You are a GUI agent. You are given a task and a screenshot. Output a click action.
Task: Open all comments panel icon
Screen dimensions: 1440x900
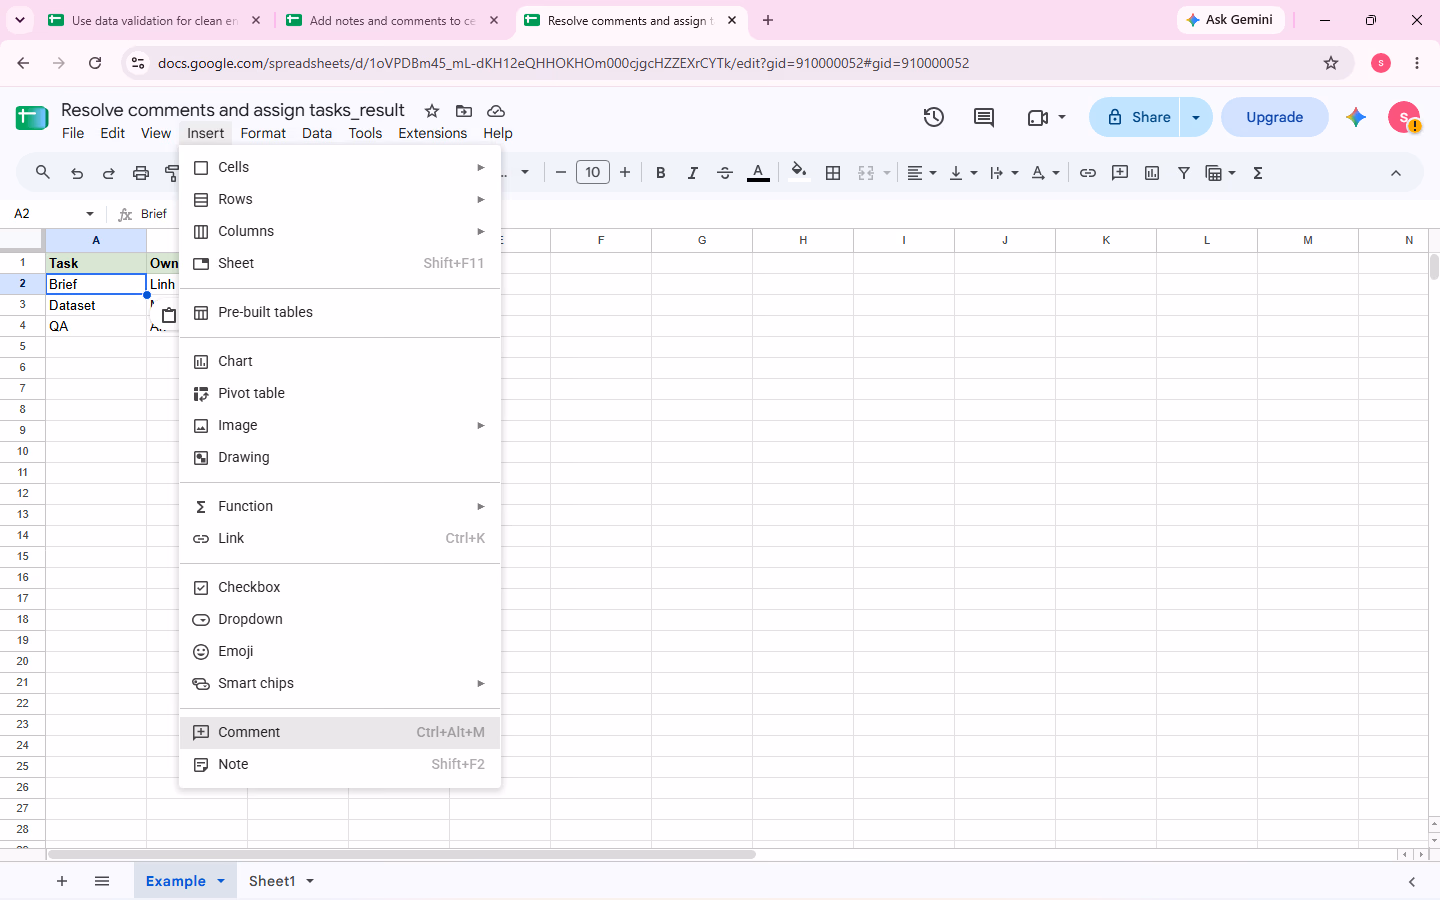tap(984, 117)
